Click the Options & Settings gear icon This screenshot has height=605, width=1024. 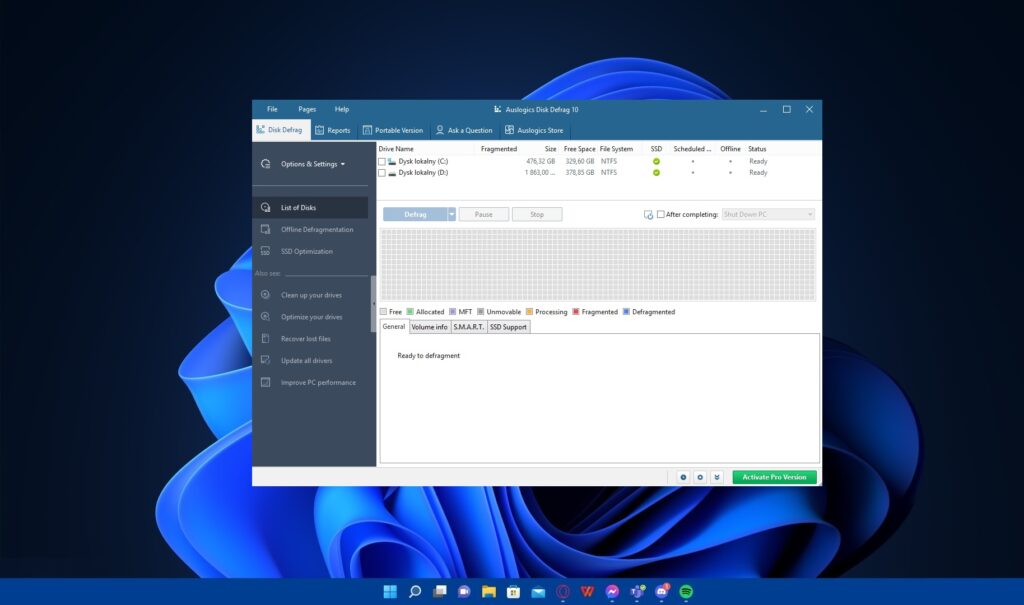pyautogui.click(x=266, y=164)
